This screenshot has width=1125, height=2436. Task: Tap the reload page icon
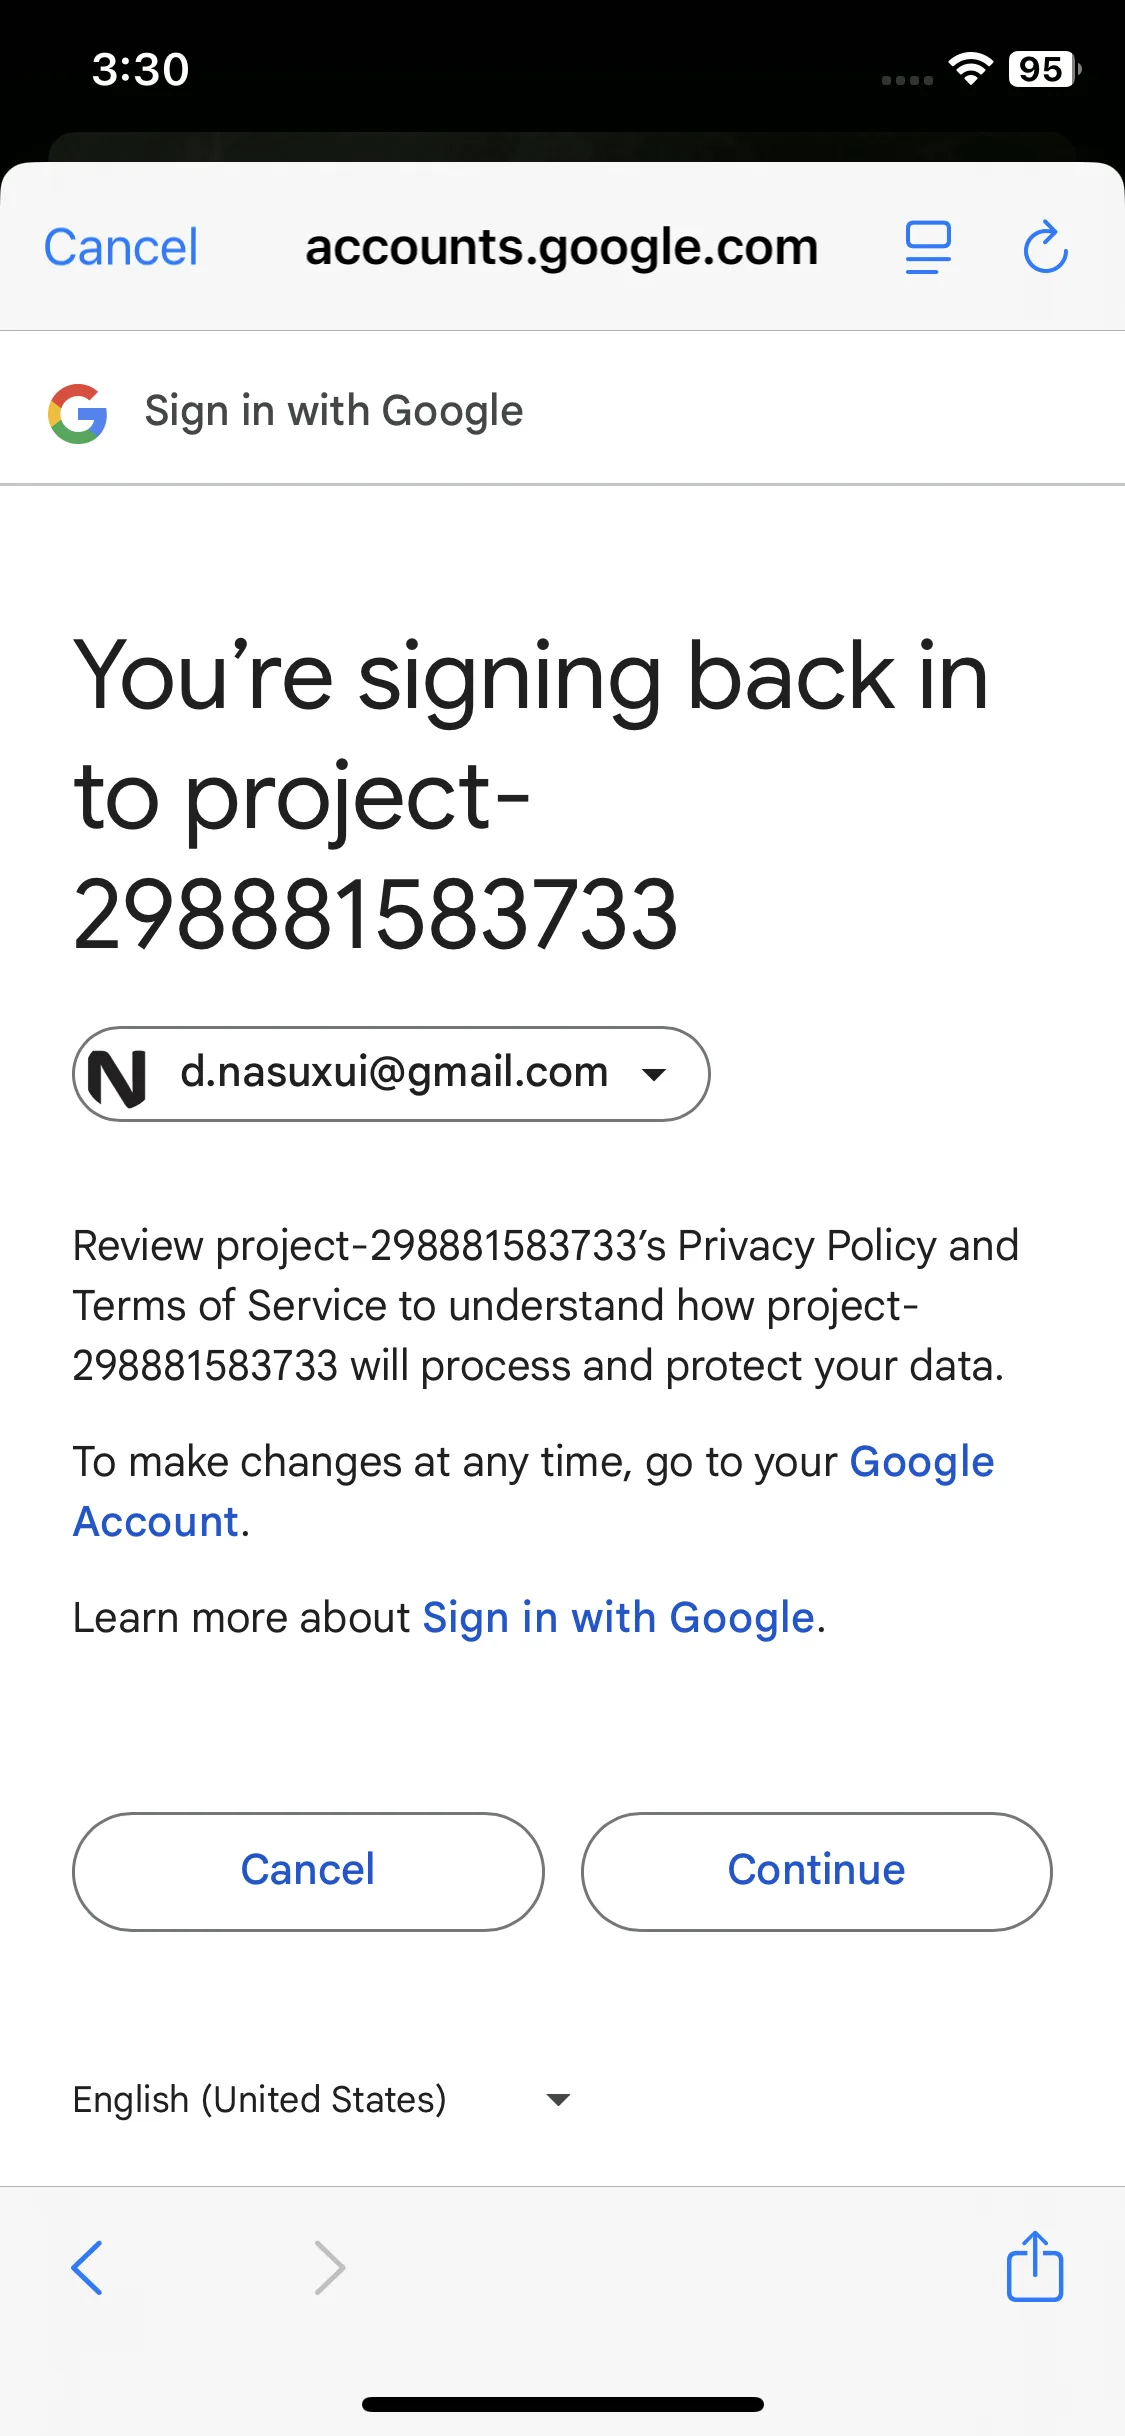pos(1046,247)
